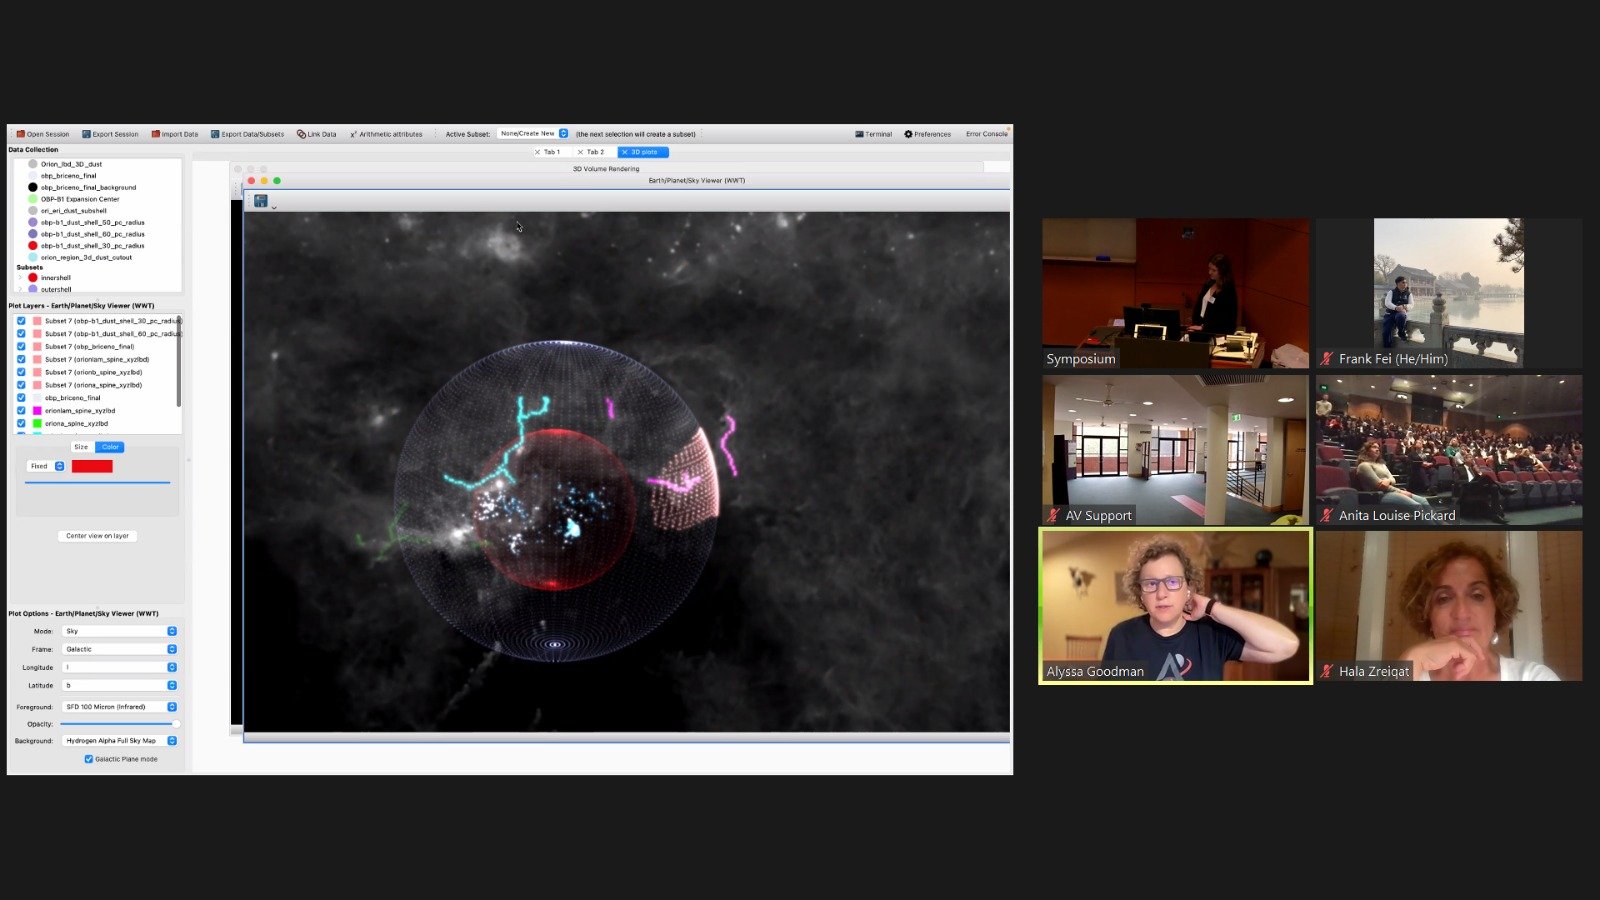Uncheck Subset 7 (obp-b1_dust_shell_60_pc_radius) layer
Viewport: 1600px width, 900px height.
[x=21, y=334]
